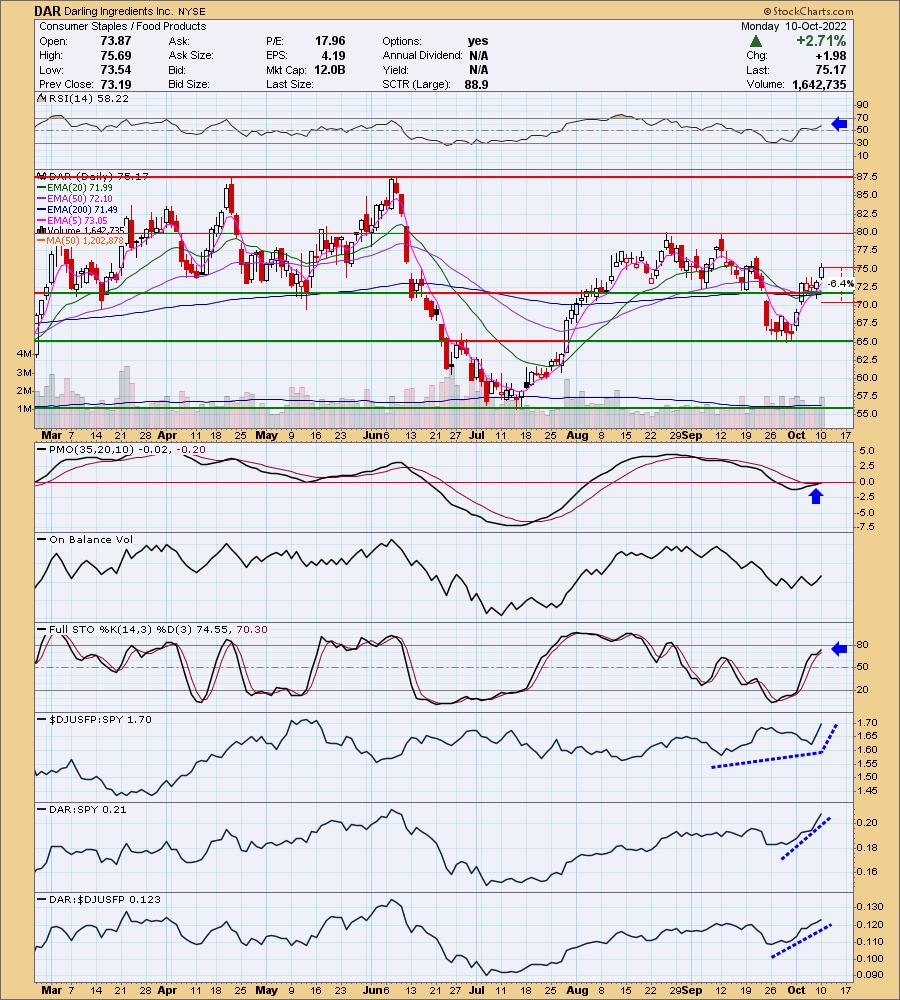Click the On Balance Vol panel label
This screenshot has width=900, height=1000.
click(91, 540)
